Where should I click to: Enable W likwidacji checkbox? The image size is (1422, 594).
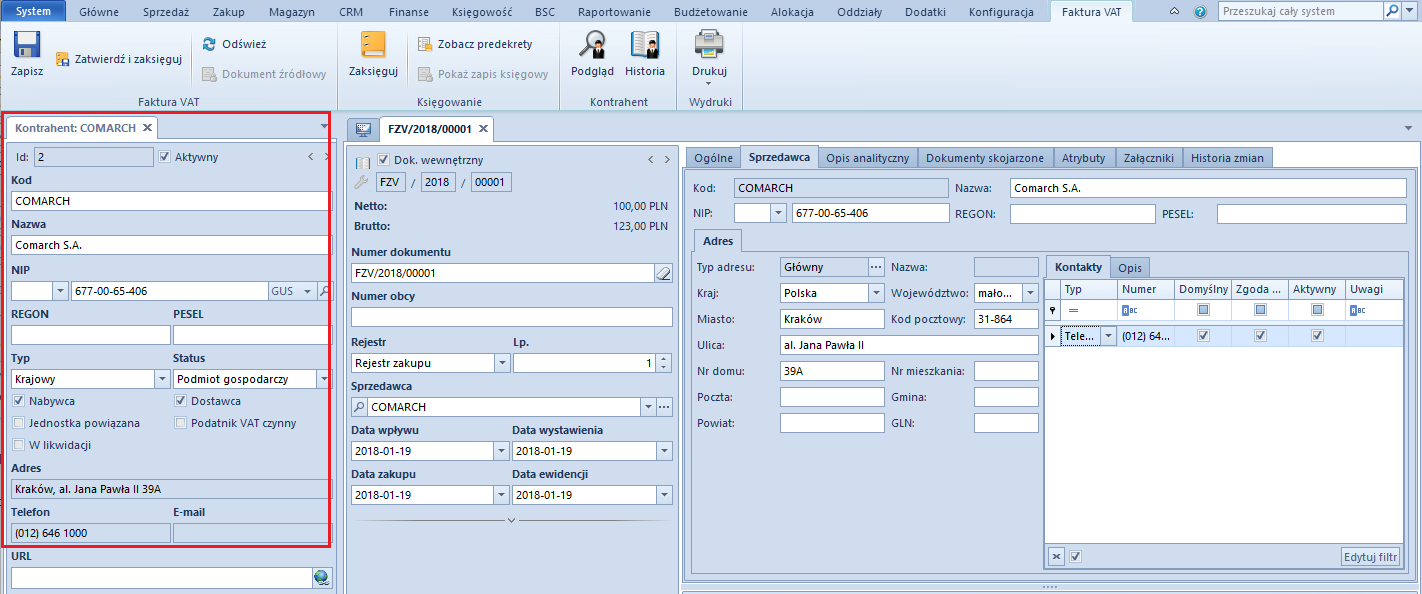(x=19, y=445)
